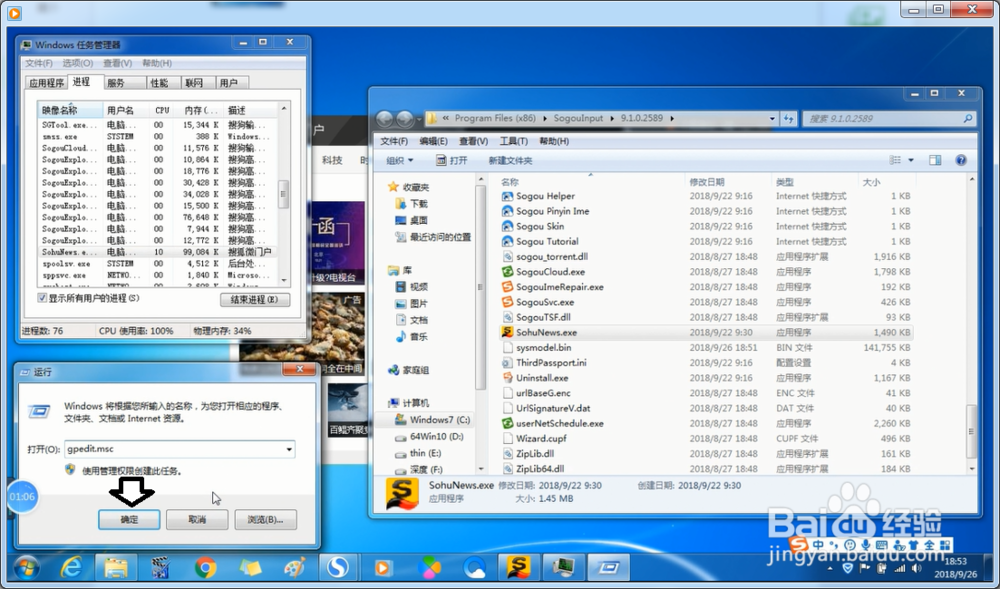Screen dimensions: 1000x589
Task: Sort processes by 内存 column header
Action: tap(200, 110)
